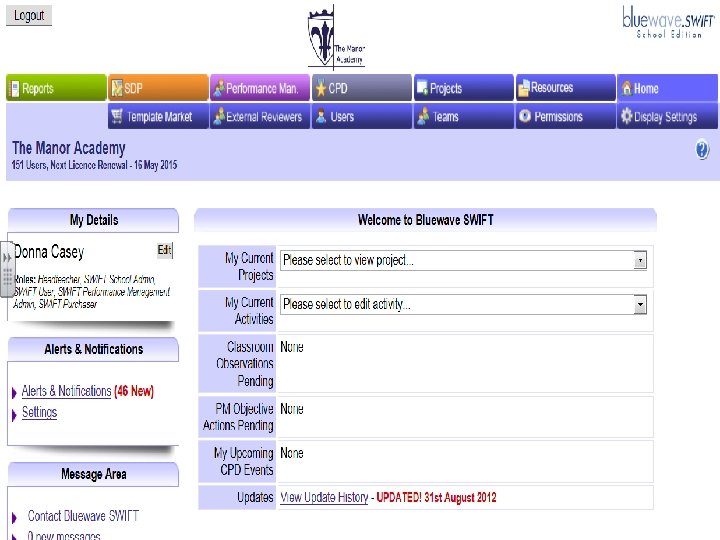
Task: Click 'None' in My Upcoming CPD Events
Action: tap(292, 453)
